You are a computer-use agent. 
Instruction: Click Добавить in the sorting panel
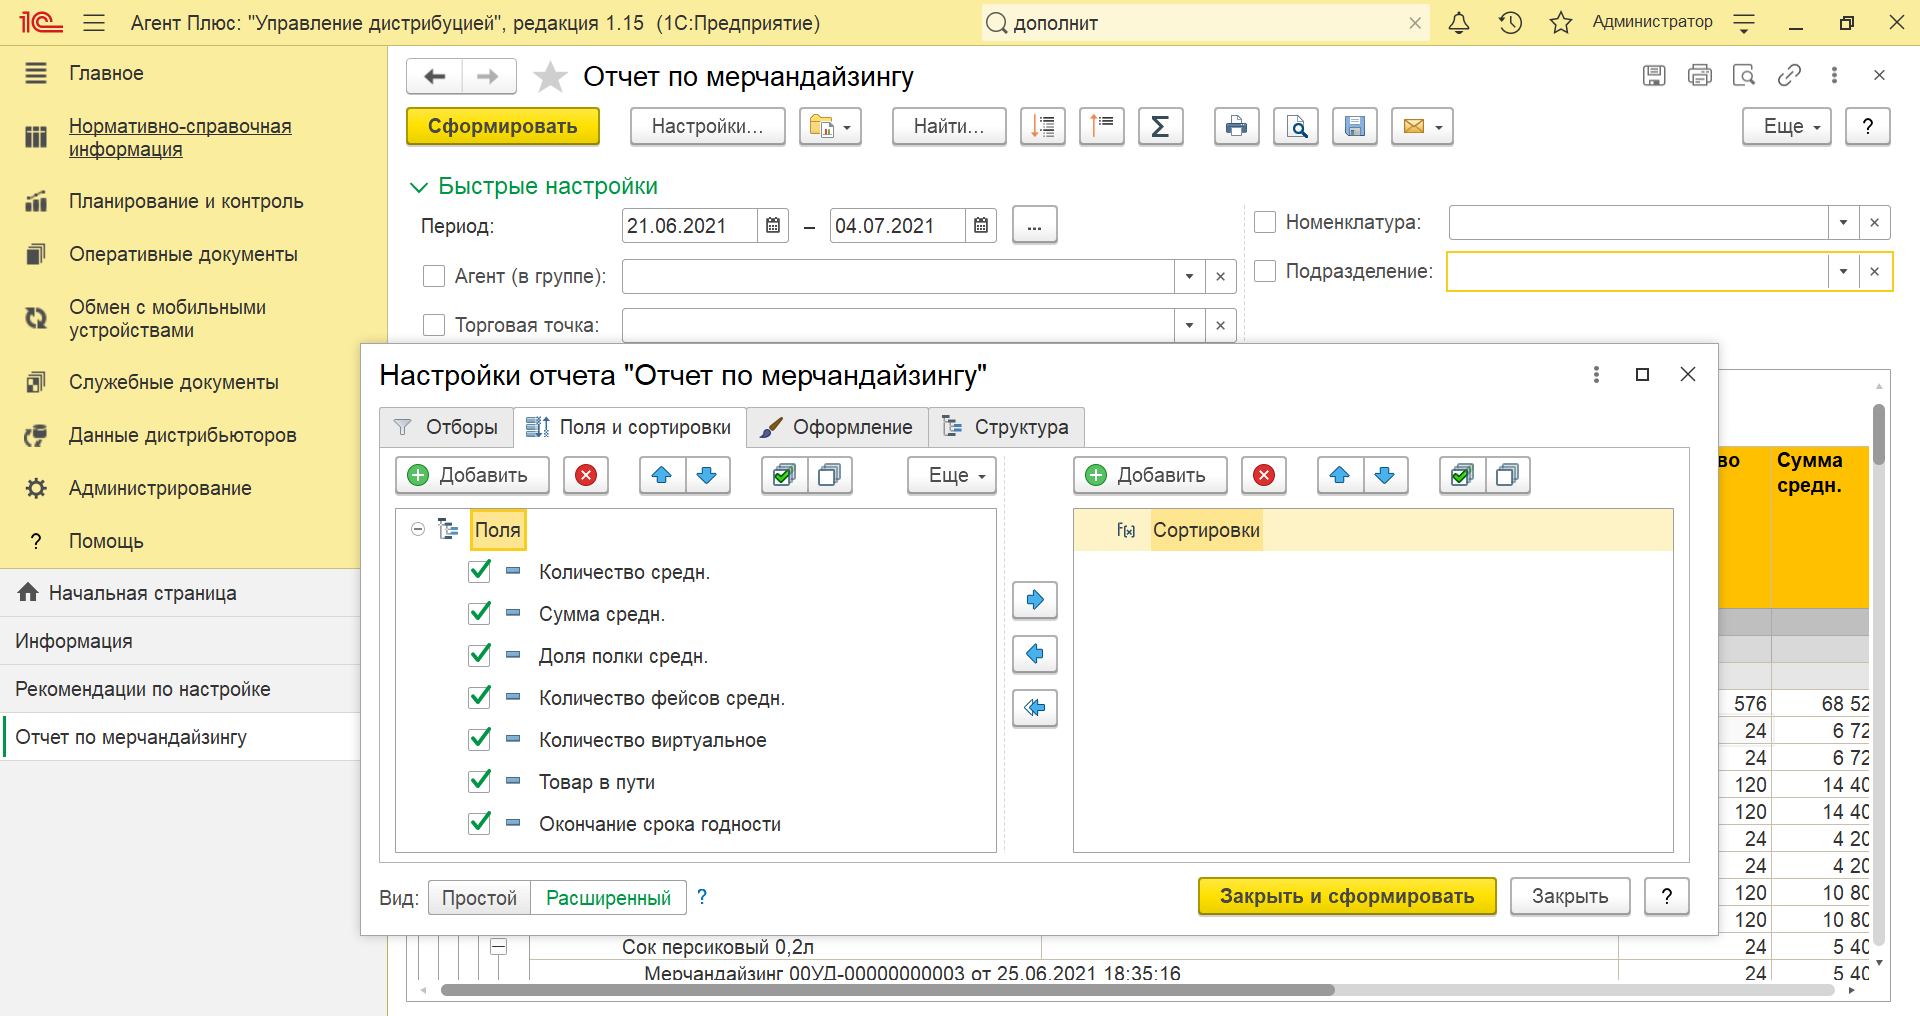pos(1150,476)
